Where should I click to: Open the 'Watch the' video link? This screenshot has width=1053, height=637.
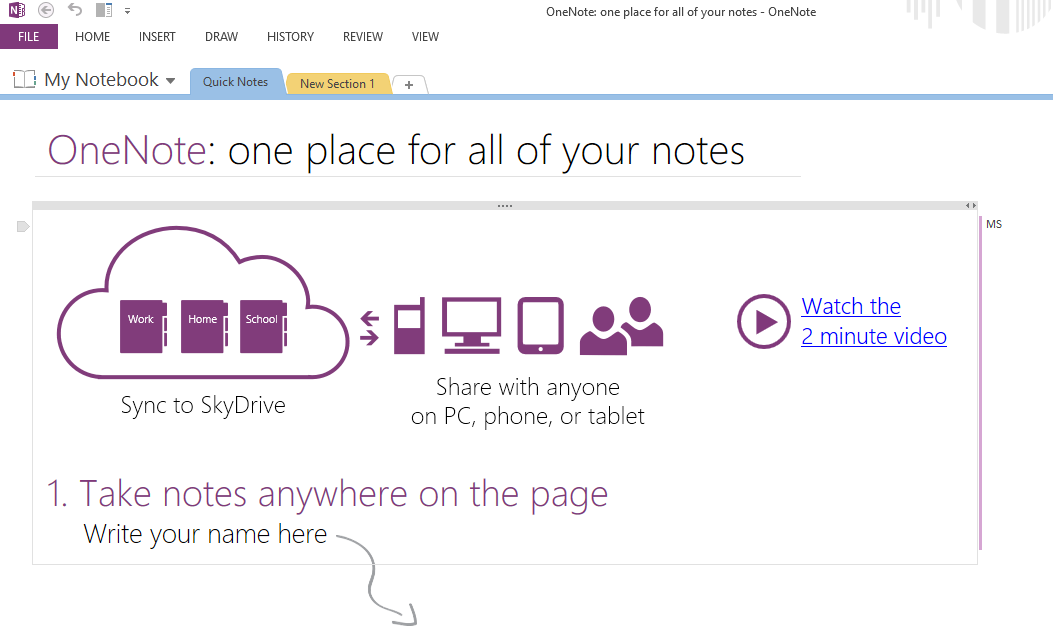coord(851,307)
